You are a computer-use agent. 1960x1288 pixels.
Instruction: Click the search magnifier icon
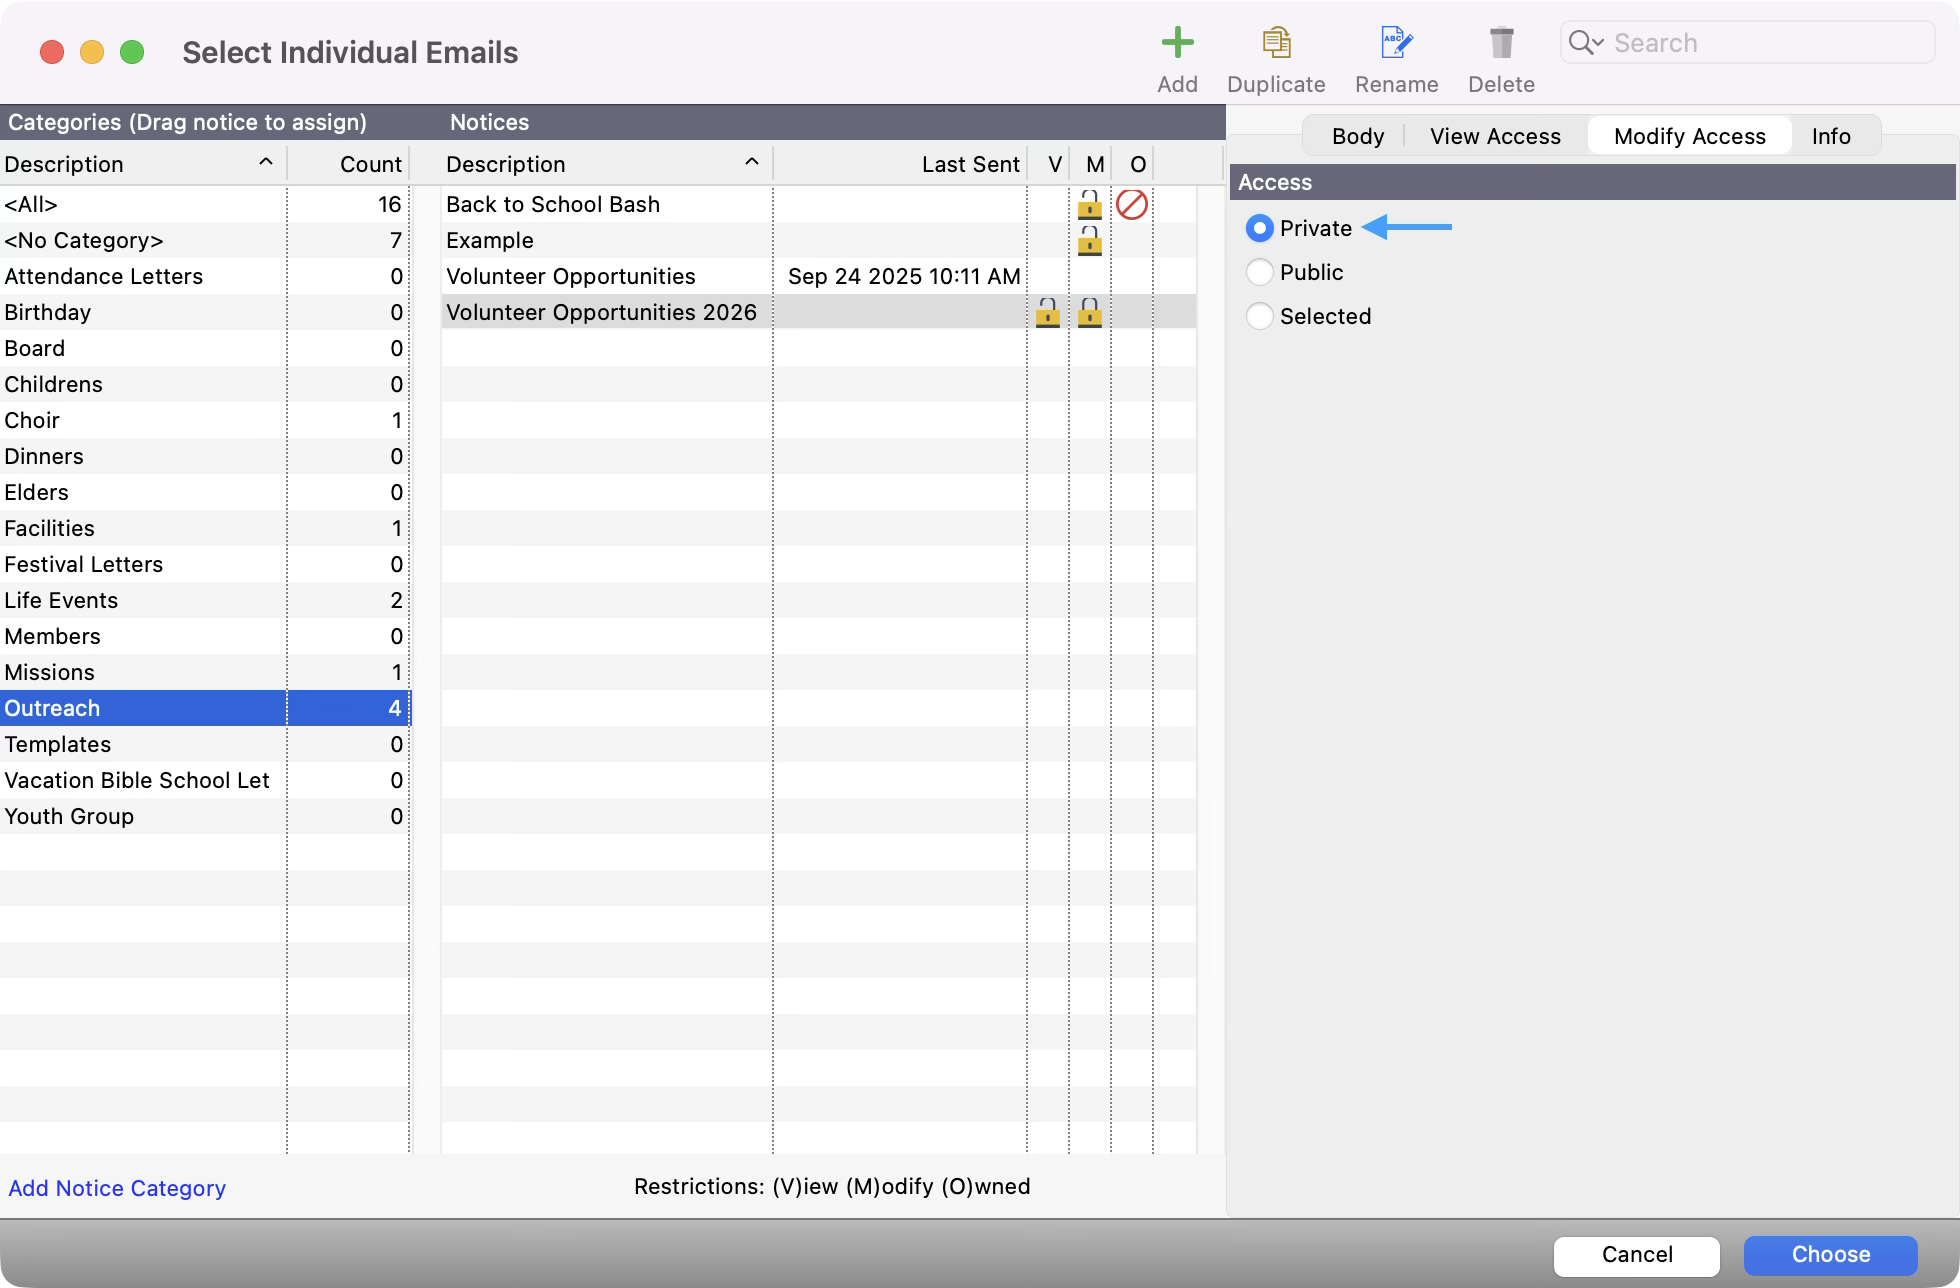coord(1585,43)
